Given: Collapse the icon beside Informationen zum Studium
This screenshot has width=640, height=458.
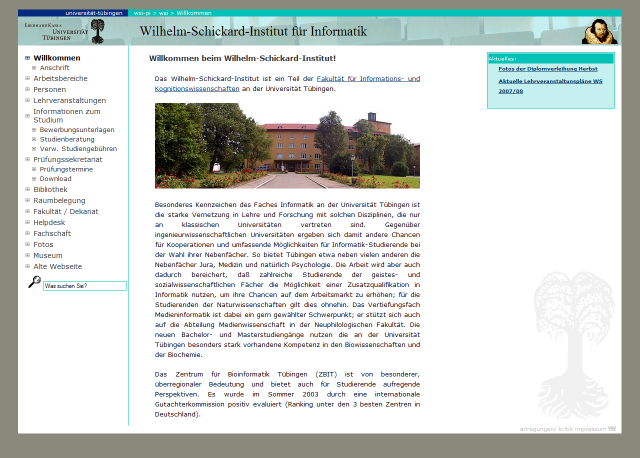Looking at the screenshot, I should coord(27,116).
